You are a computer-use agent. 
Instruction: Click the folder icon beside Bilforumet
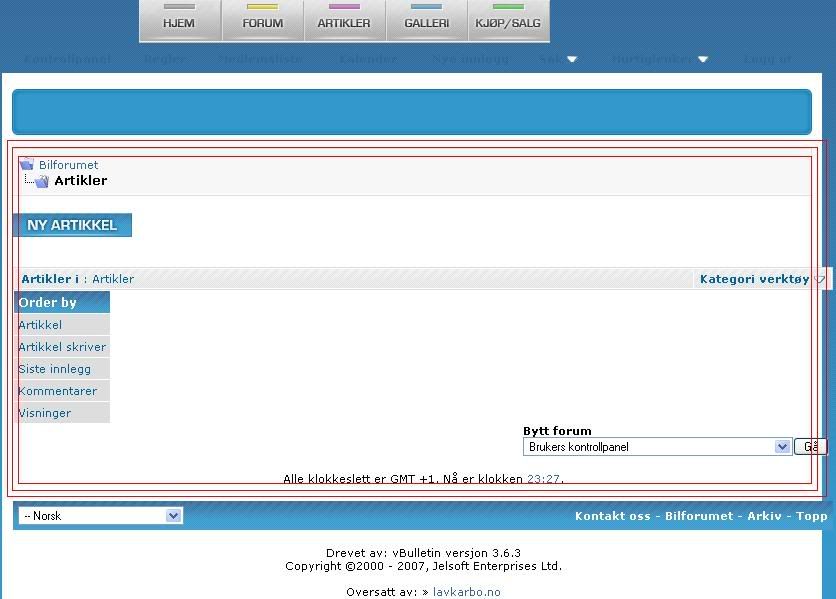27,164
